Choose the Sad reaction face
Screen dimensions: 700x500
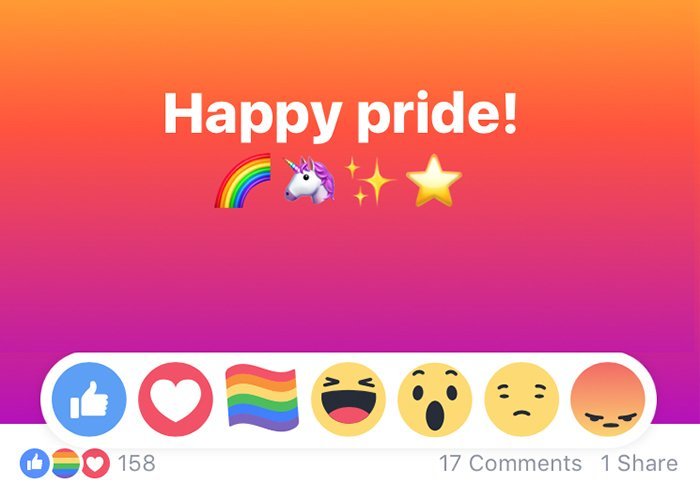(x=521, y=399)
